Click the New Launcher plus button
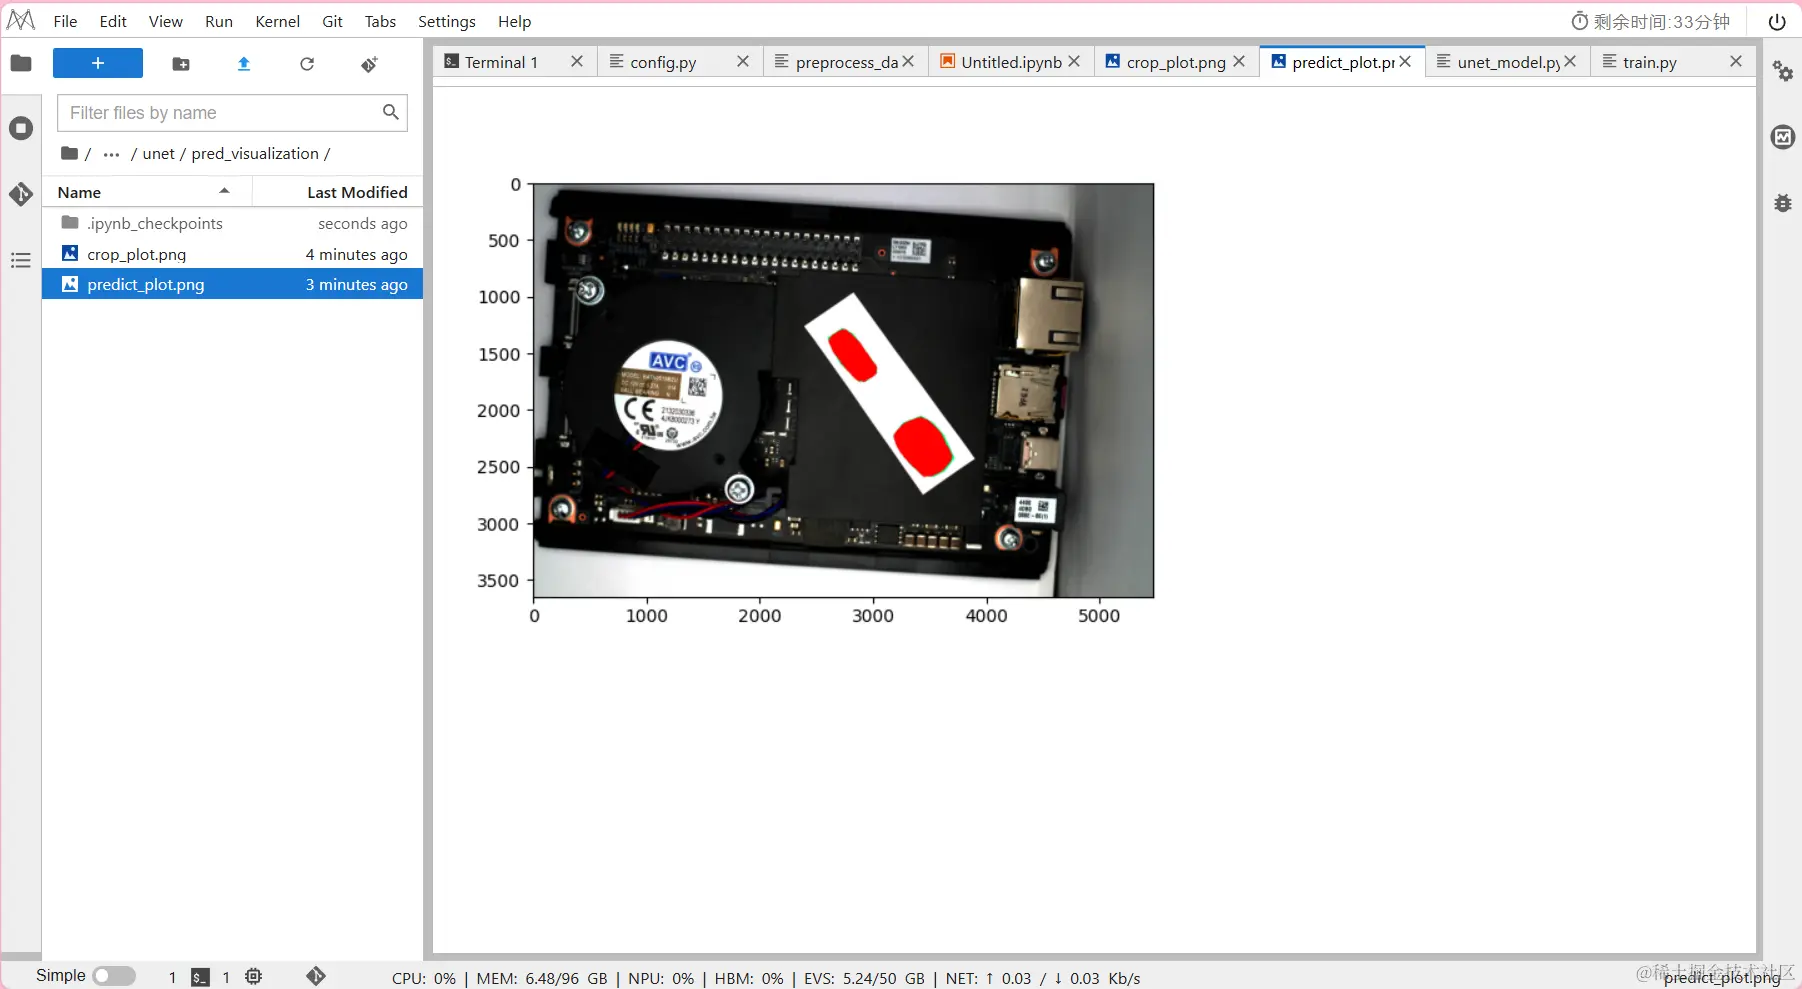 click(x=97, y=63)
